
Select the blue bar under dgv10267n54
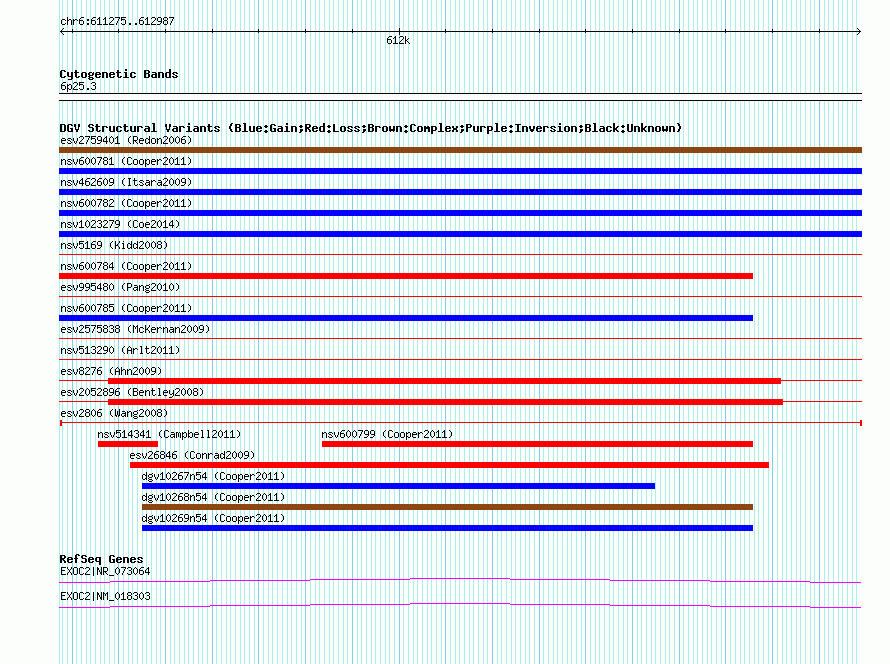coord(398,486)
